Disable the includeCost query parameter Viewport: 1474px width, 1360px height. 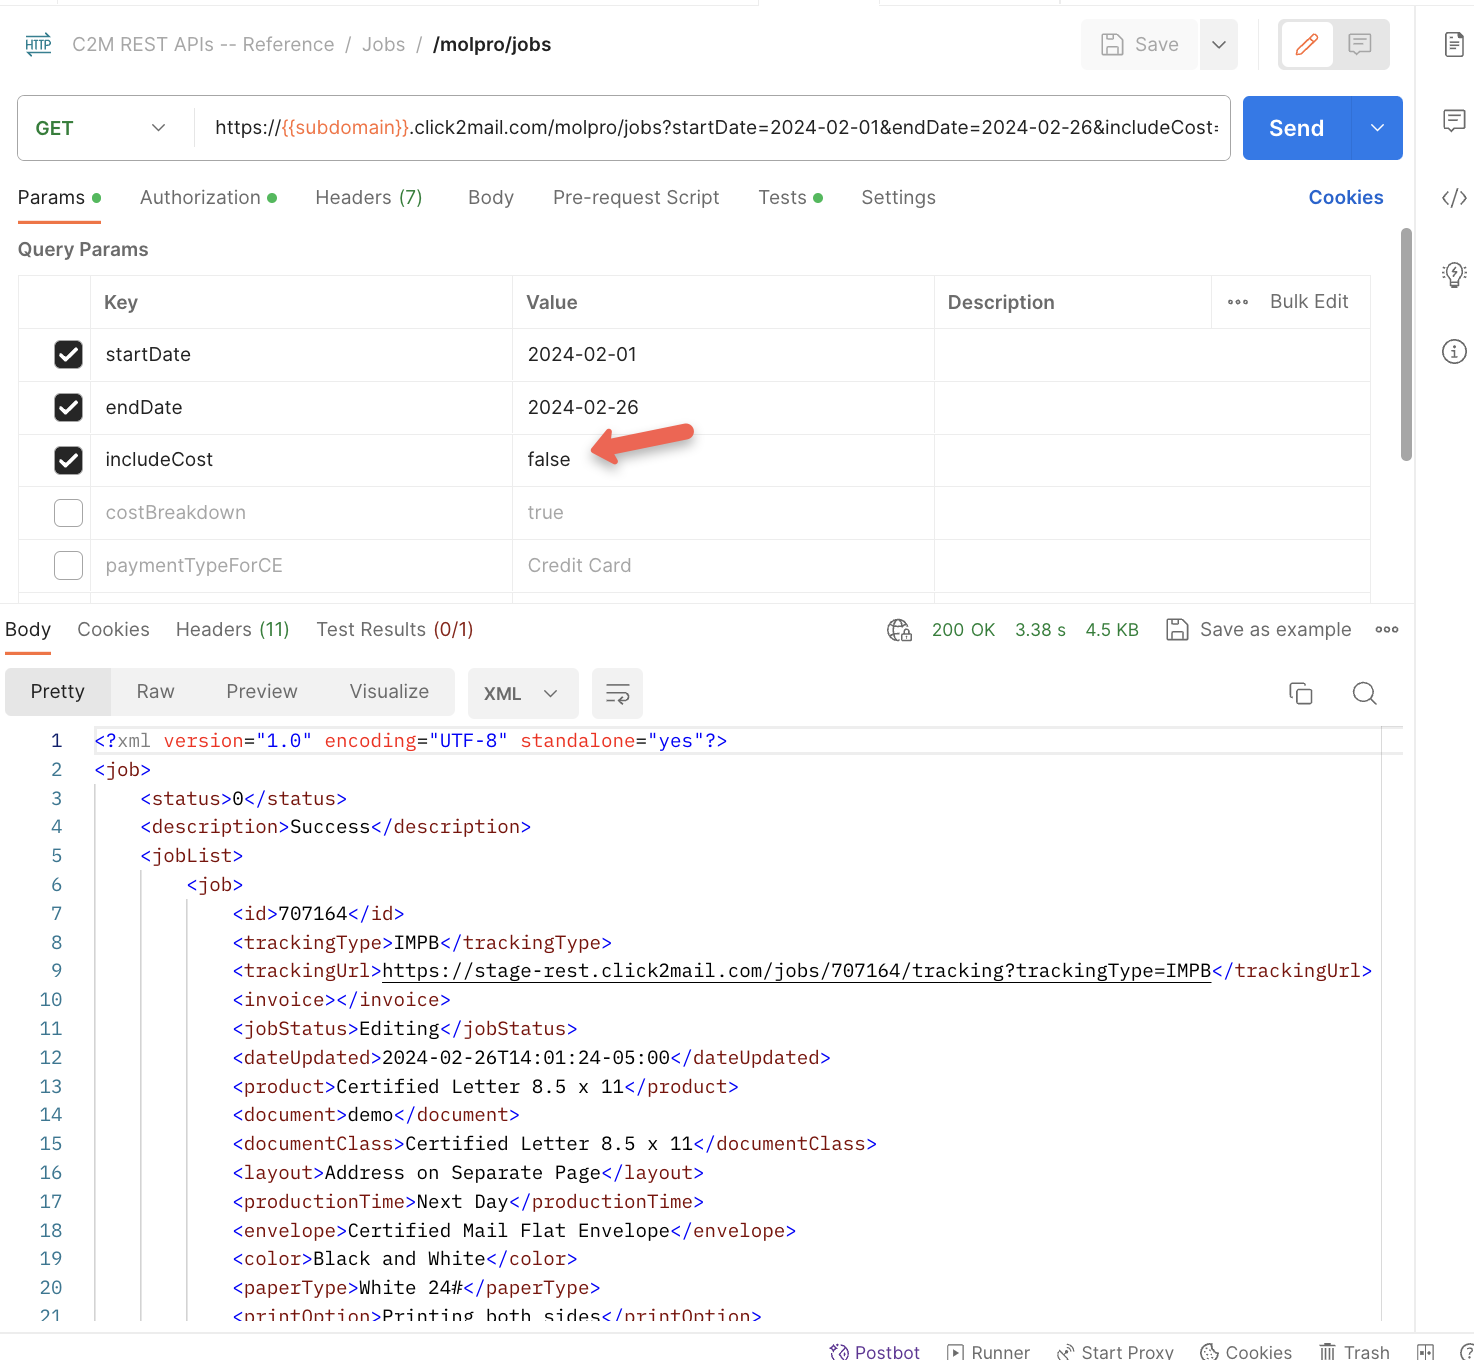pos(68,460)
